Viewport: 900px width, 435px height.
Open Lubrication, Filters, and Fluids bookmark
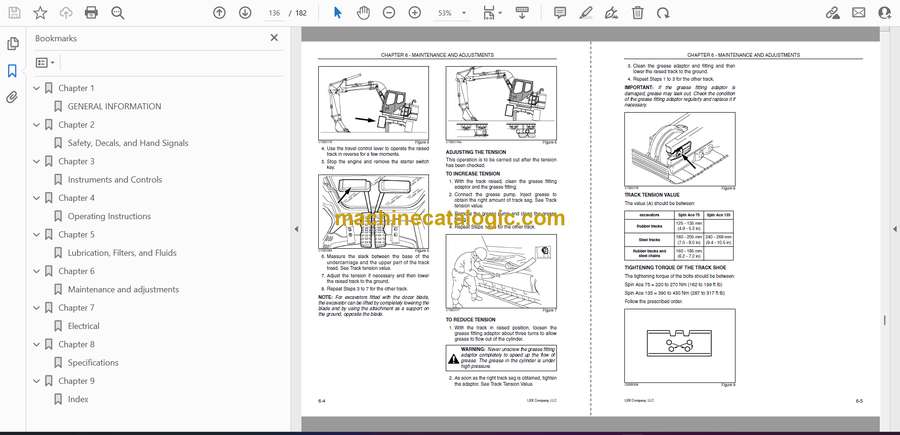click(x=122, y=253)
